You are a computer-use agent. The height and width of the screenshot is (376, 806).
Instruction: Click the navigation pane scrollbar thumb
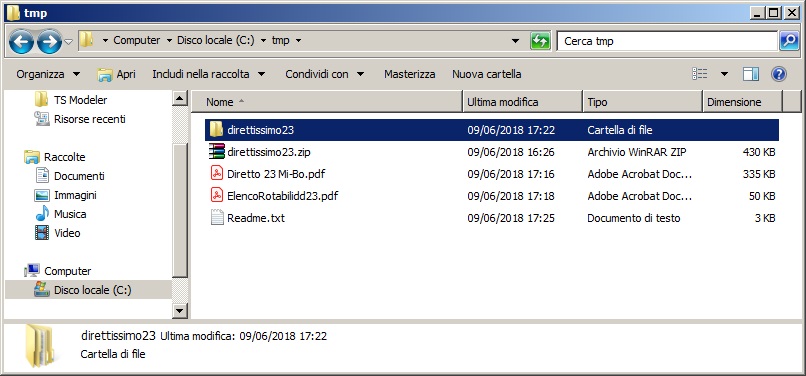pos(180,211)
